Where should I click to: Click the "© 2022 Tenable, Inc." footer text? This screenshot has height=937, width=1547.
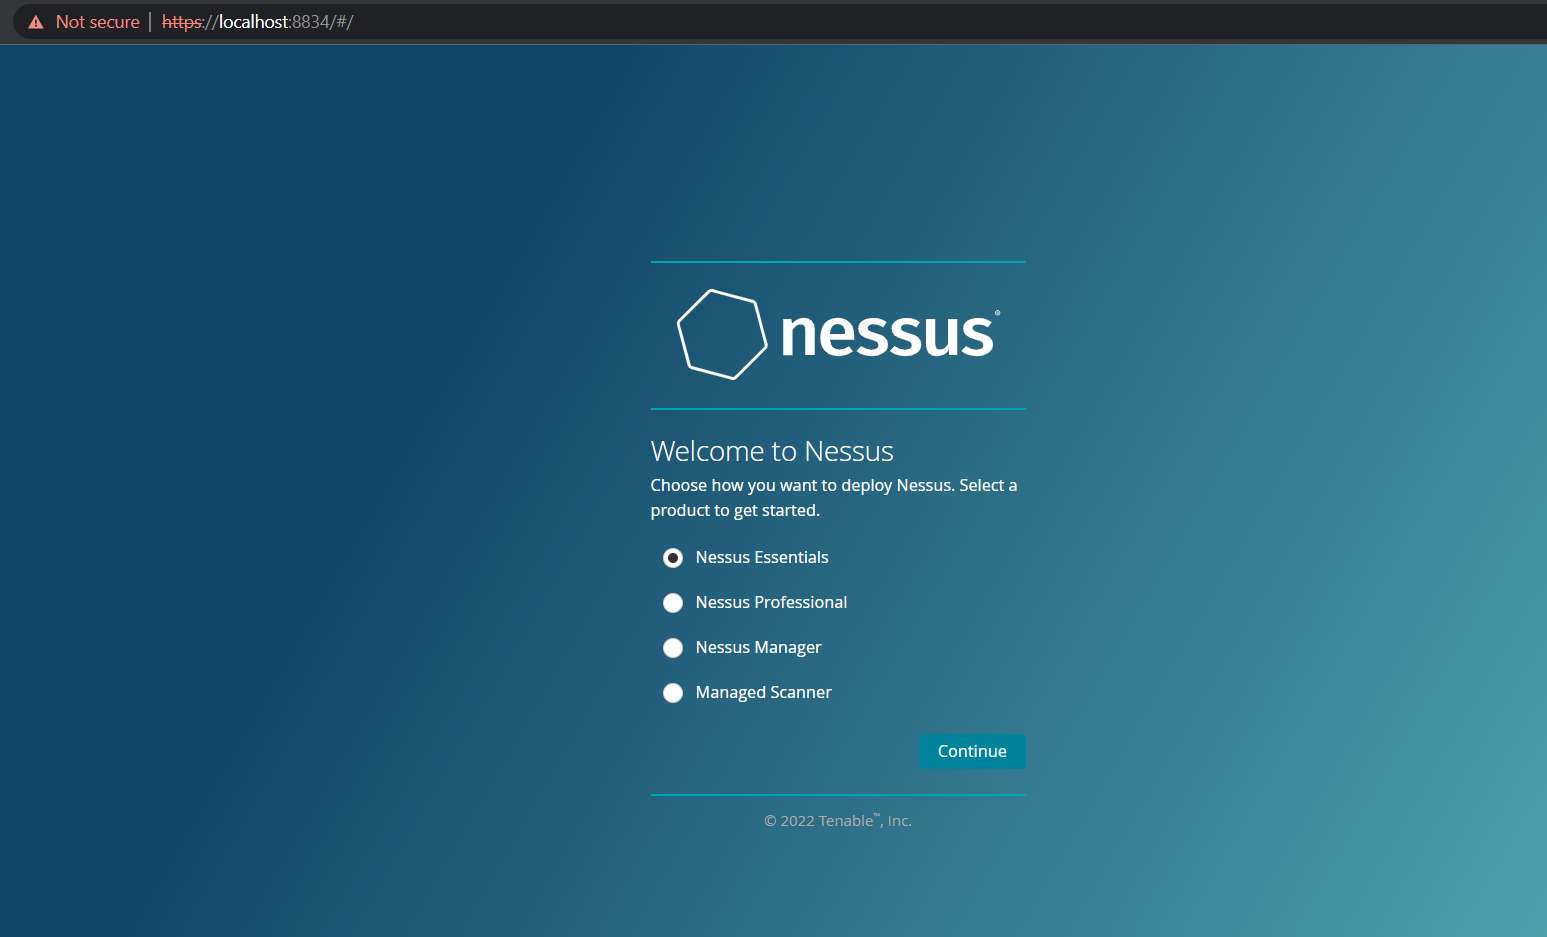[838, 820]
